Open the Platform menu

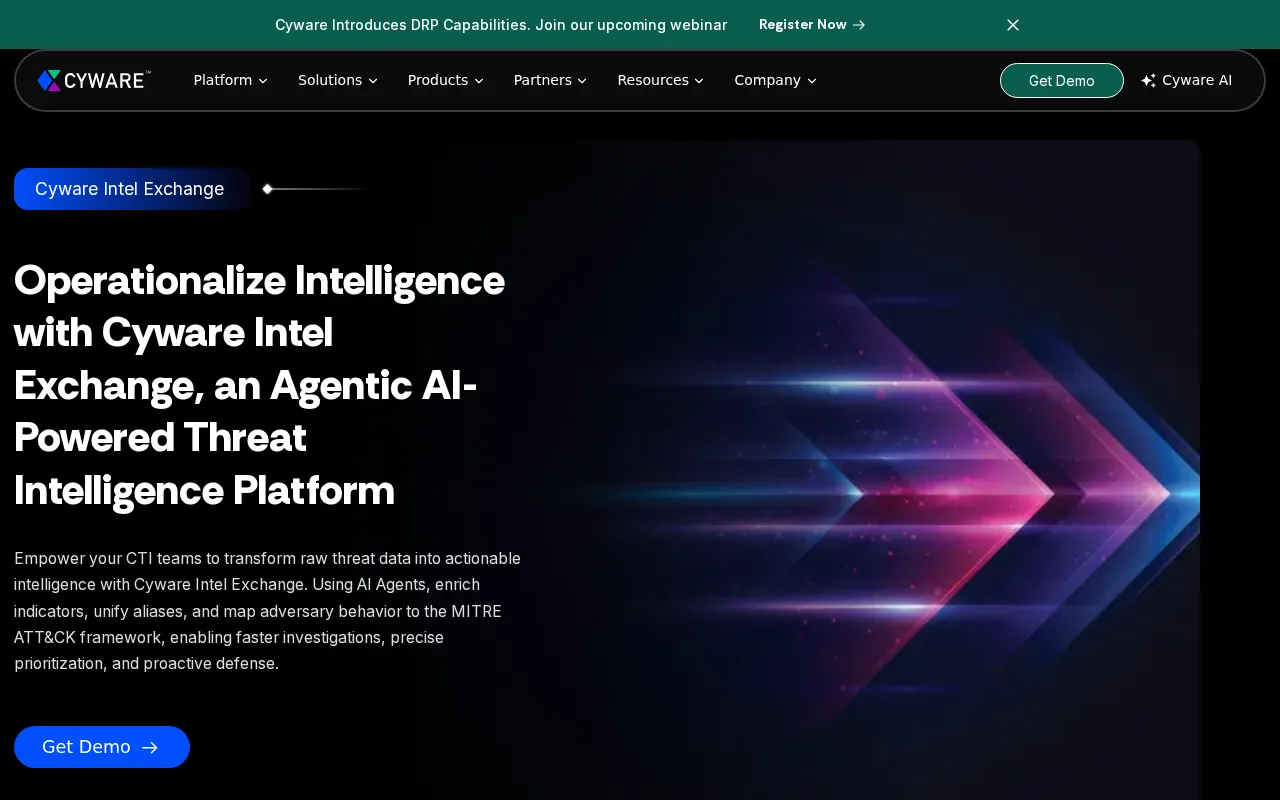point(230,80)
